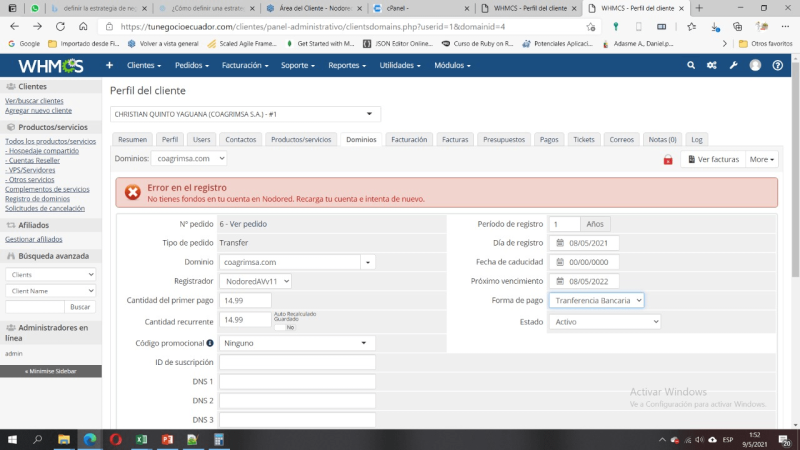Open the wrench setup icon
The image size is (800, 450).
pos(734,65)
